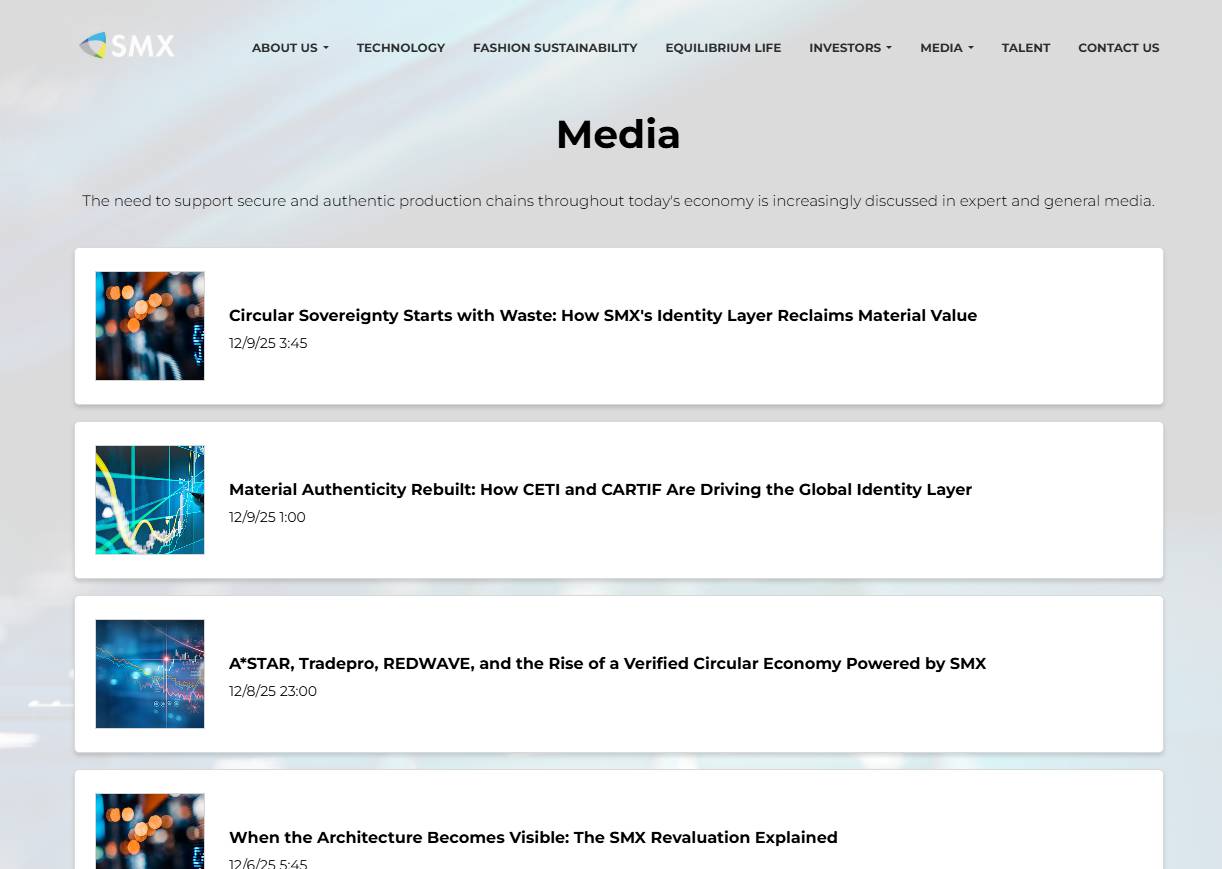The width and height of the screenshot is (1222, 869).
Task: Click the date 12/8/25 23:00
Action: [273, 691]
